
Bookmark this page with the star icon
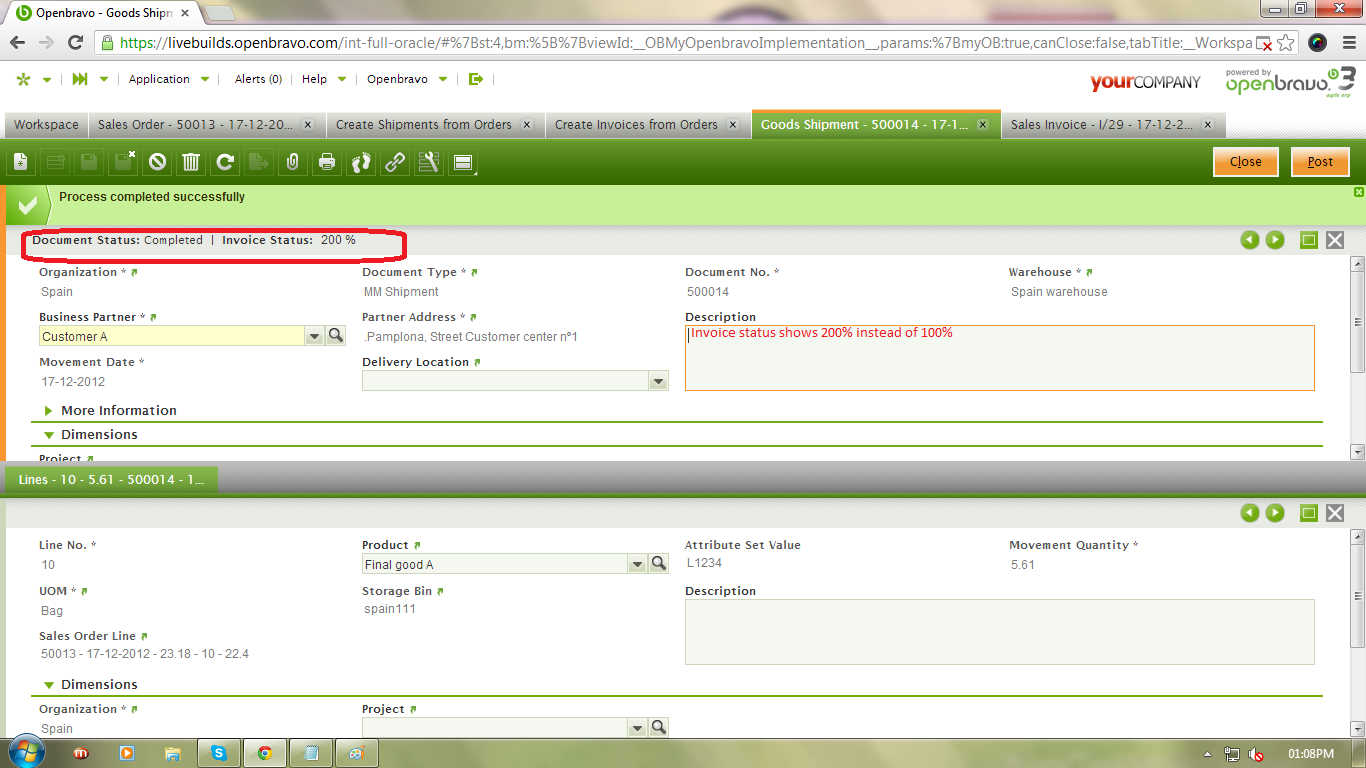click(1287, 43)
